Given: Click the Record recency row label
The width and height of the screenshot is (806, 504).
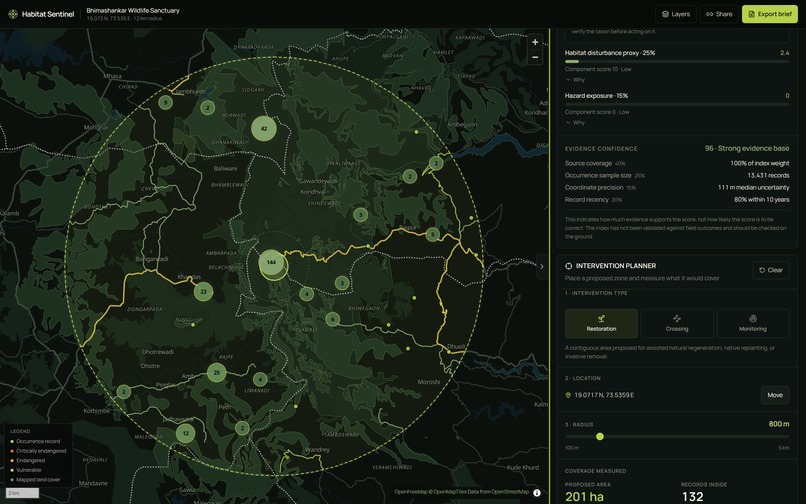Looking at the screenshot, I should tap(587, 200).
